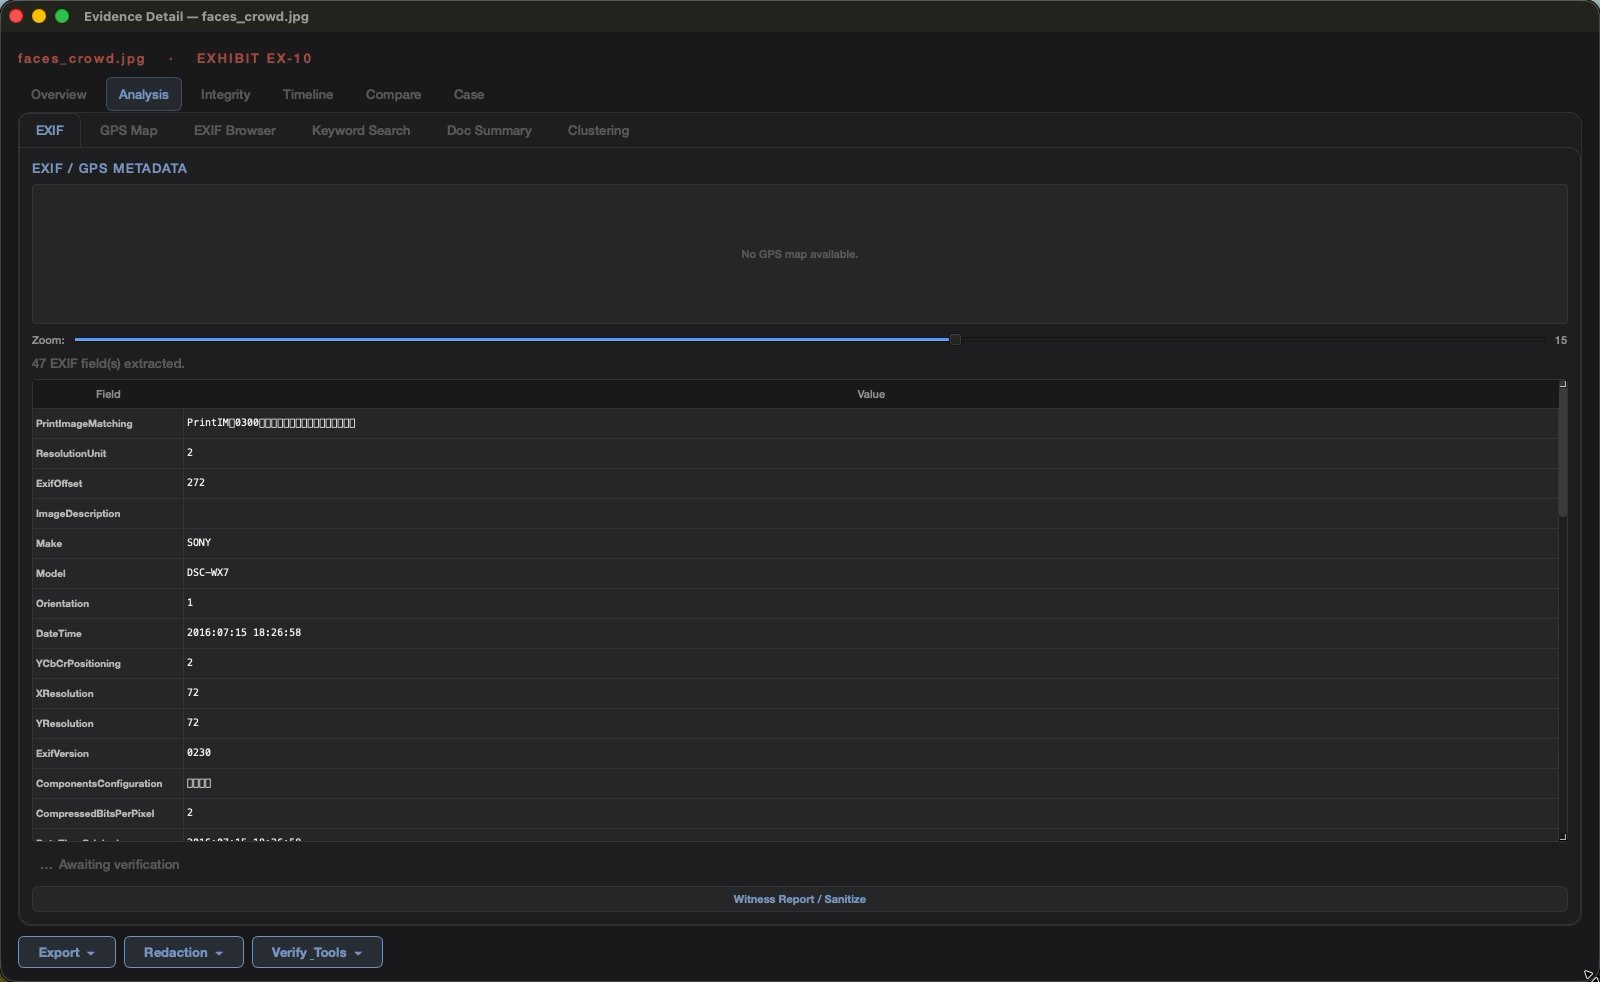Click the ExifVersion value 0230
Image resolution: width=1600 pixels, height=982 pixels.
(x=199, y=753)
